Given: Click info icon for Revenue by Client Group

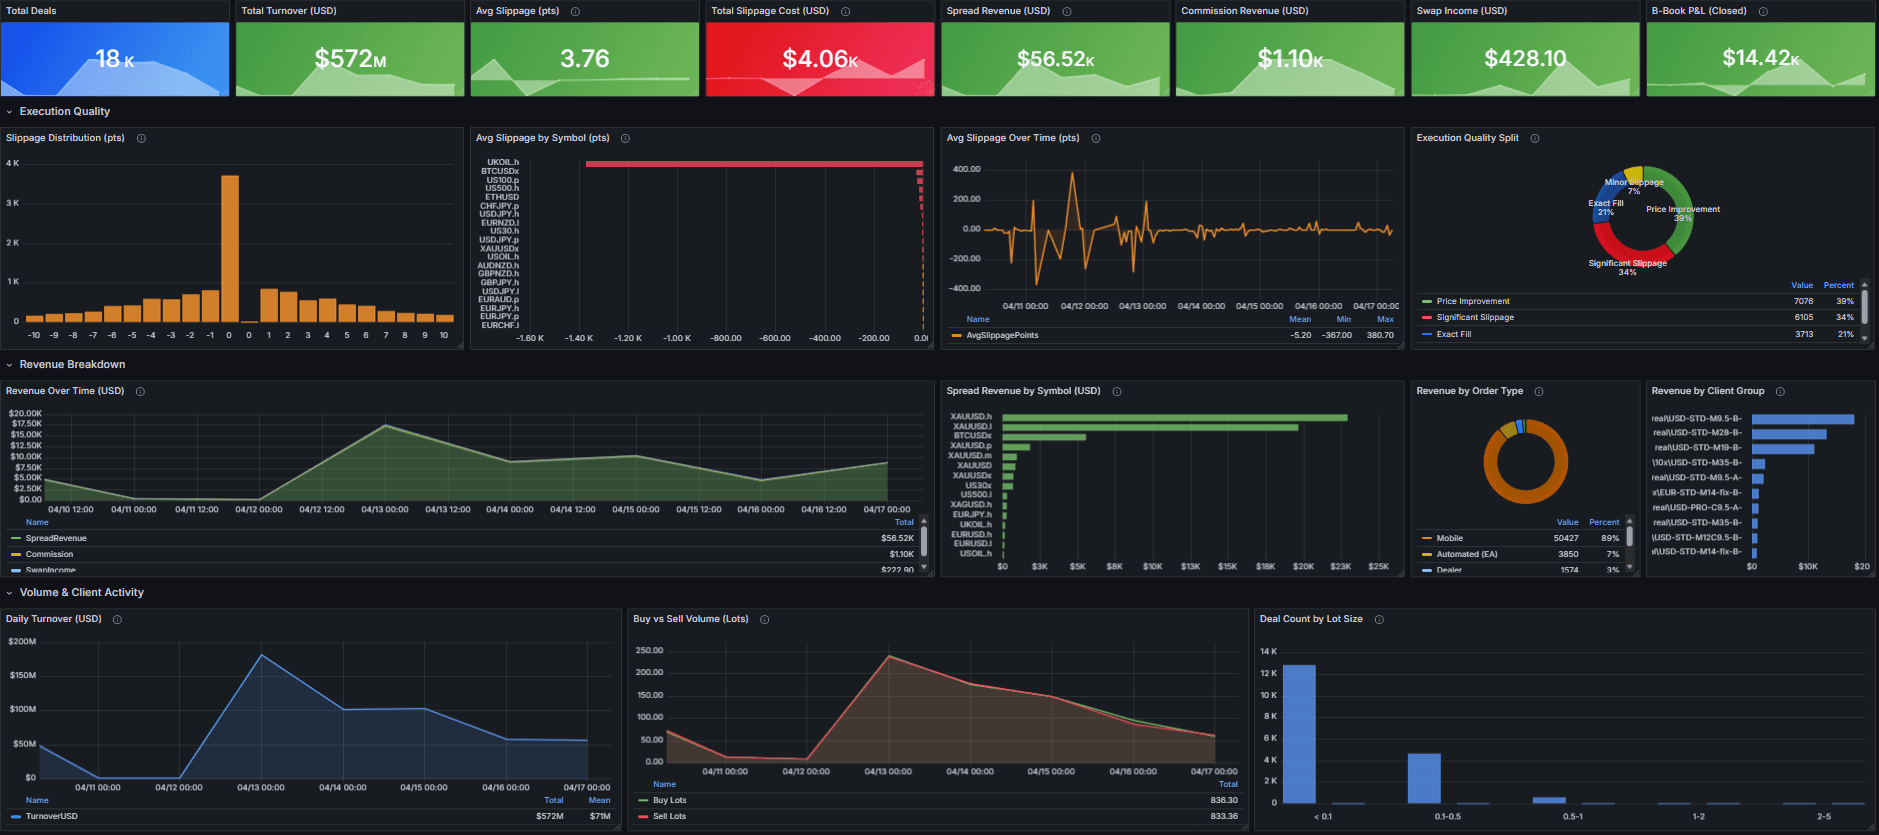Looking at the screenshot, I should (x=1780, y=391).
